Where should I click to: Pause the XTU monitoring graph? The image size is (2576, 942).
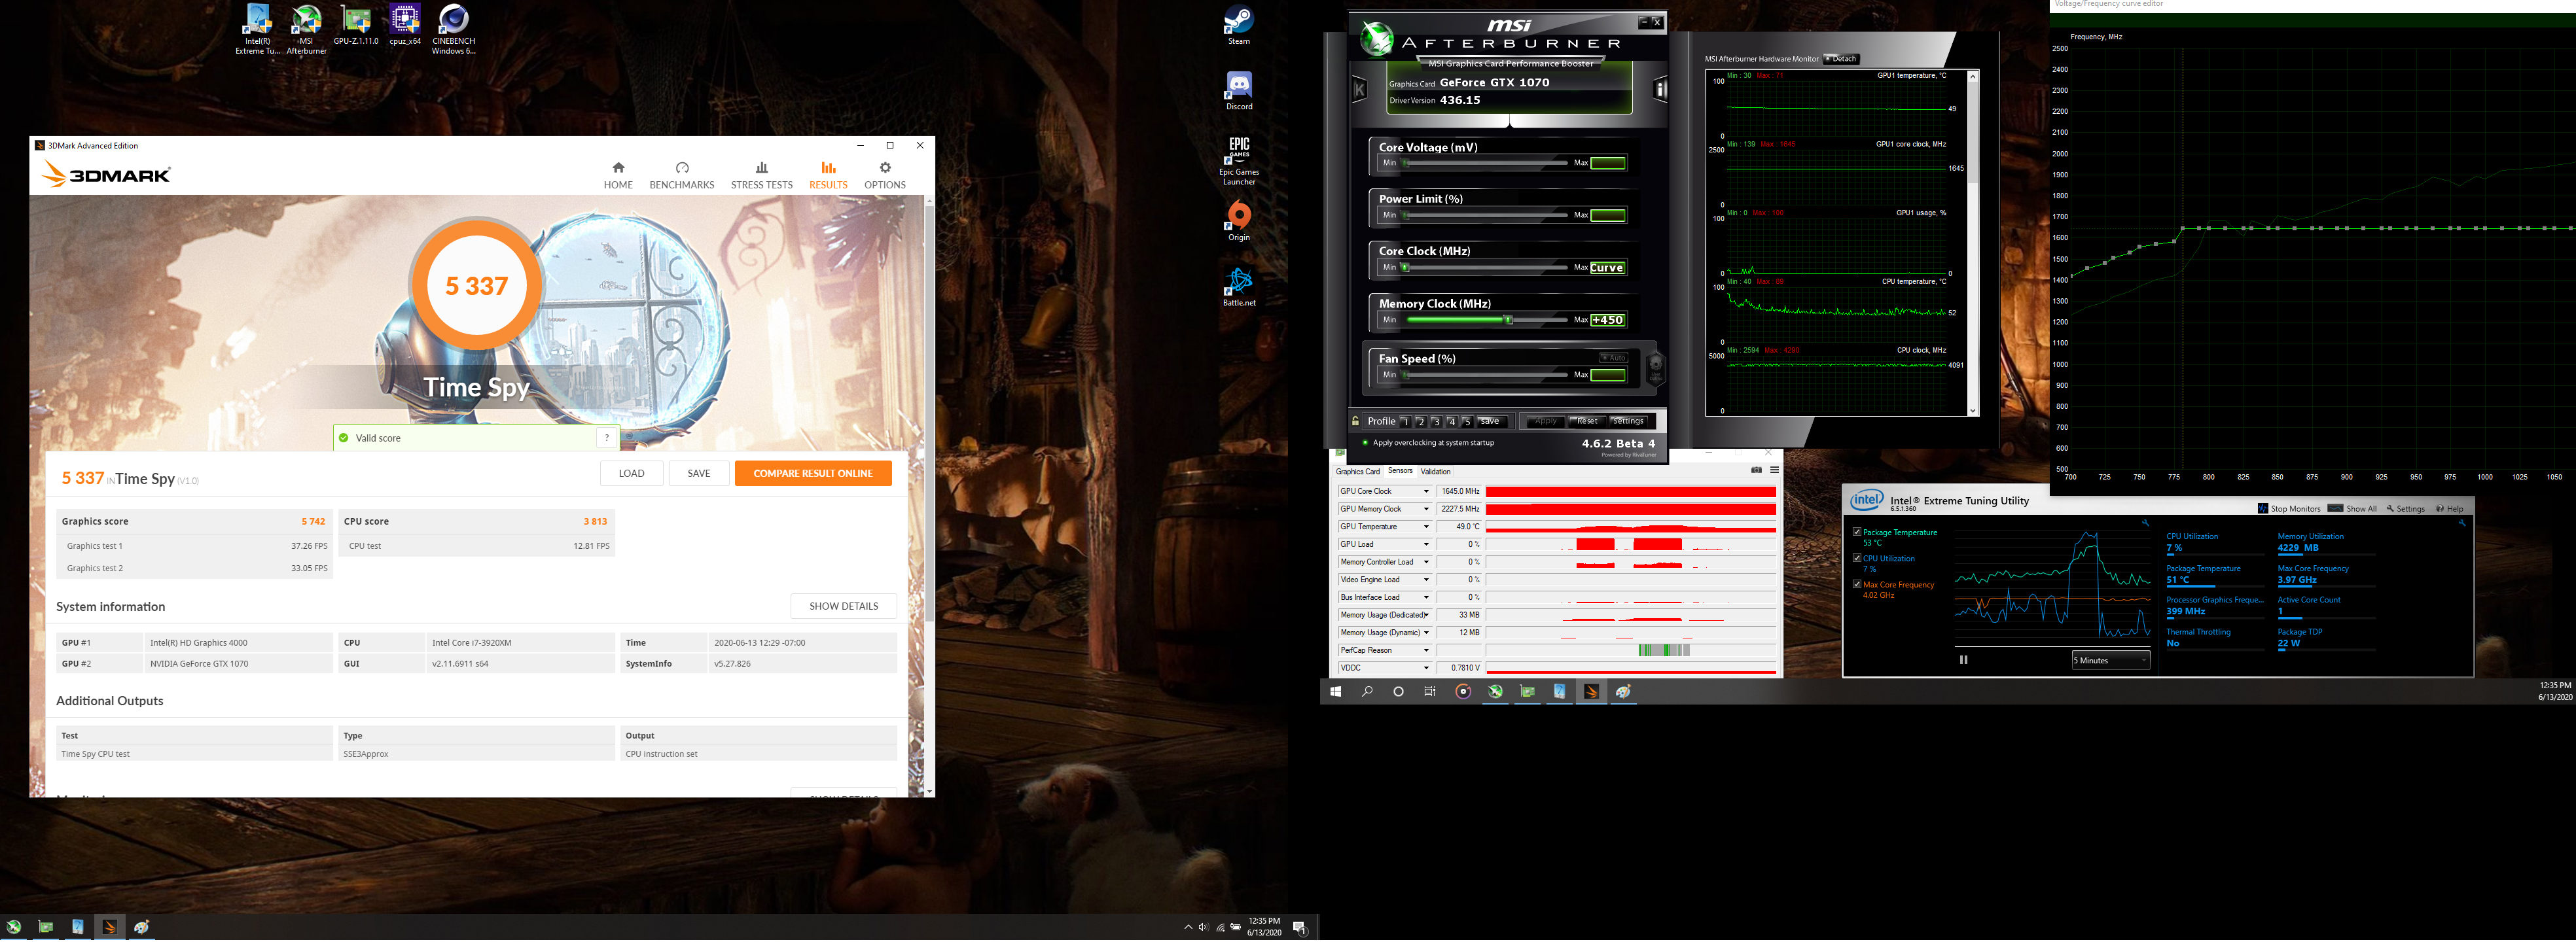[x=1963, y=659]
